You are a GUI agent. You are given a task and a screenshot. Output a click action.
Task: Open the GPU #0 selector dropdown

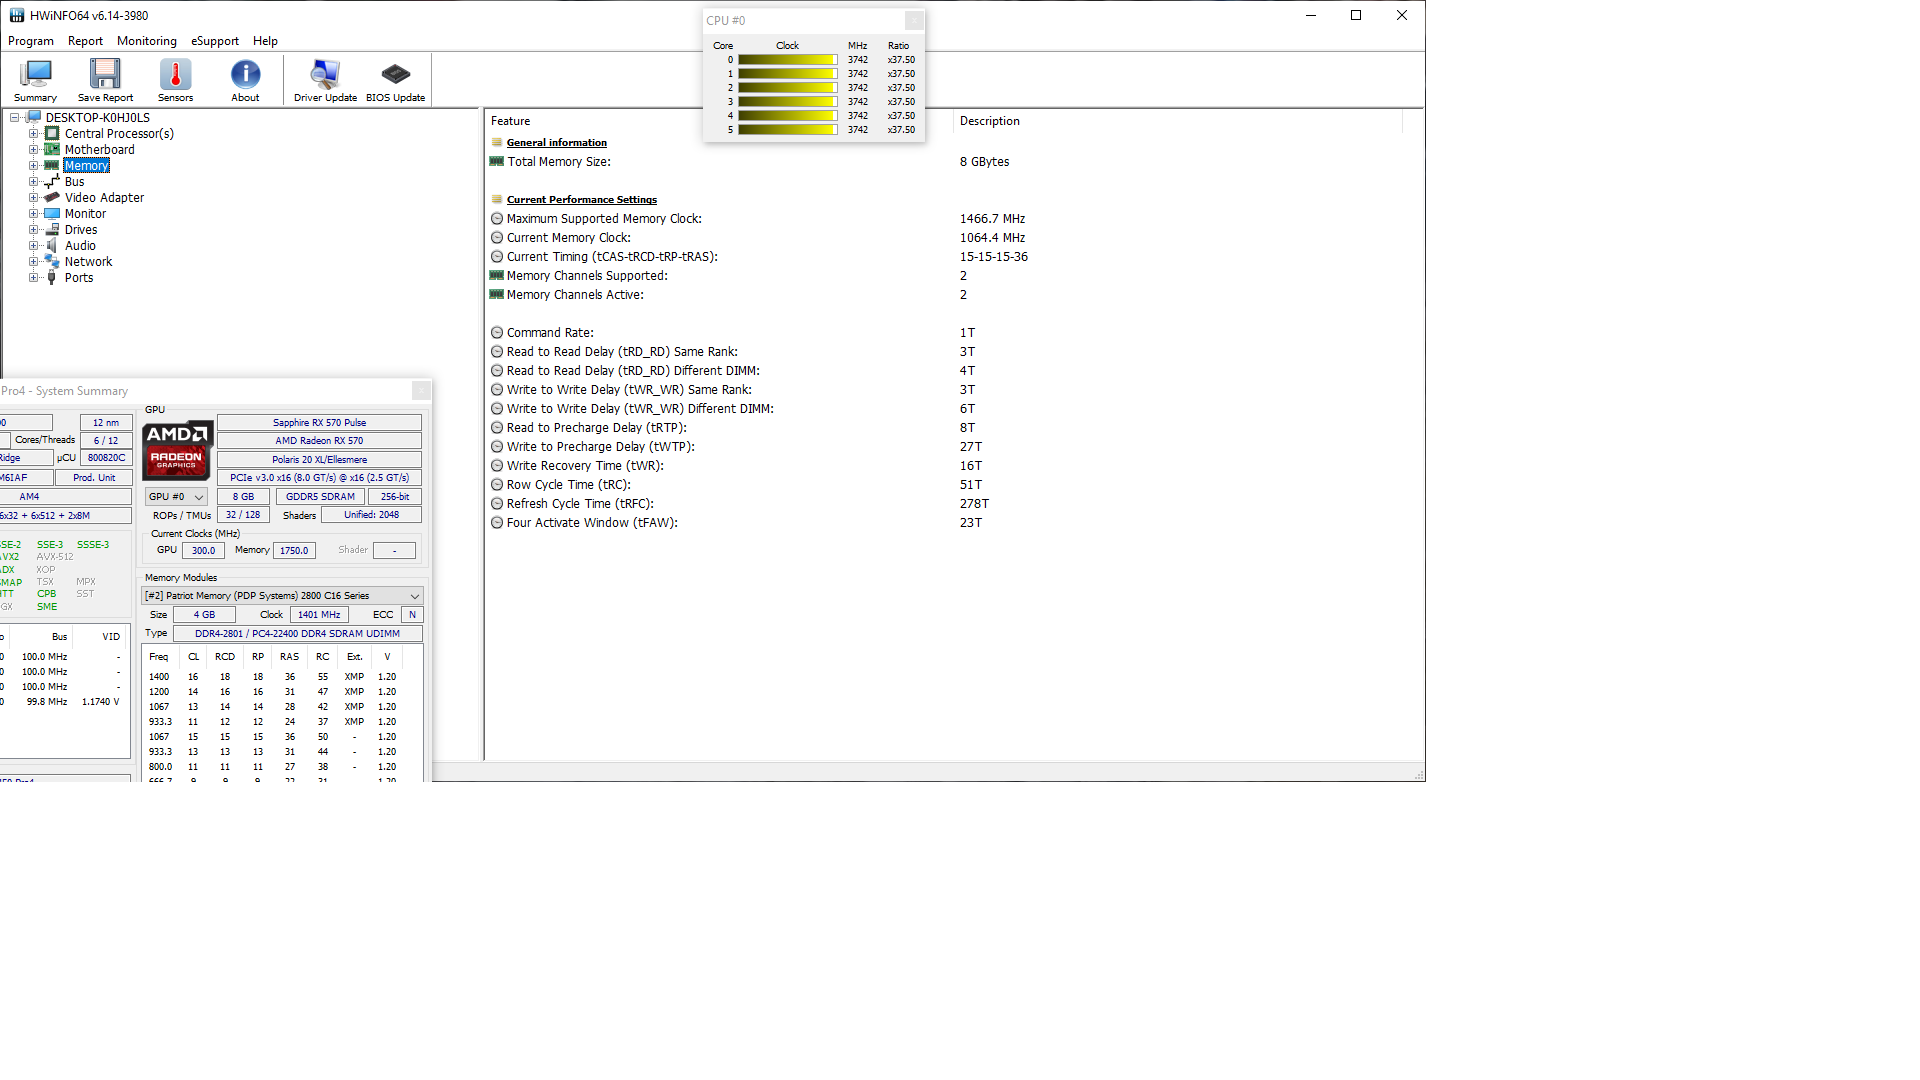point(176,497)
